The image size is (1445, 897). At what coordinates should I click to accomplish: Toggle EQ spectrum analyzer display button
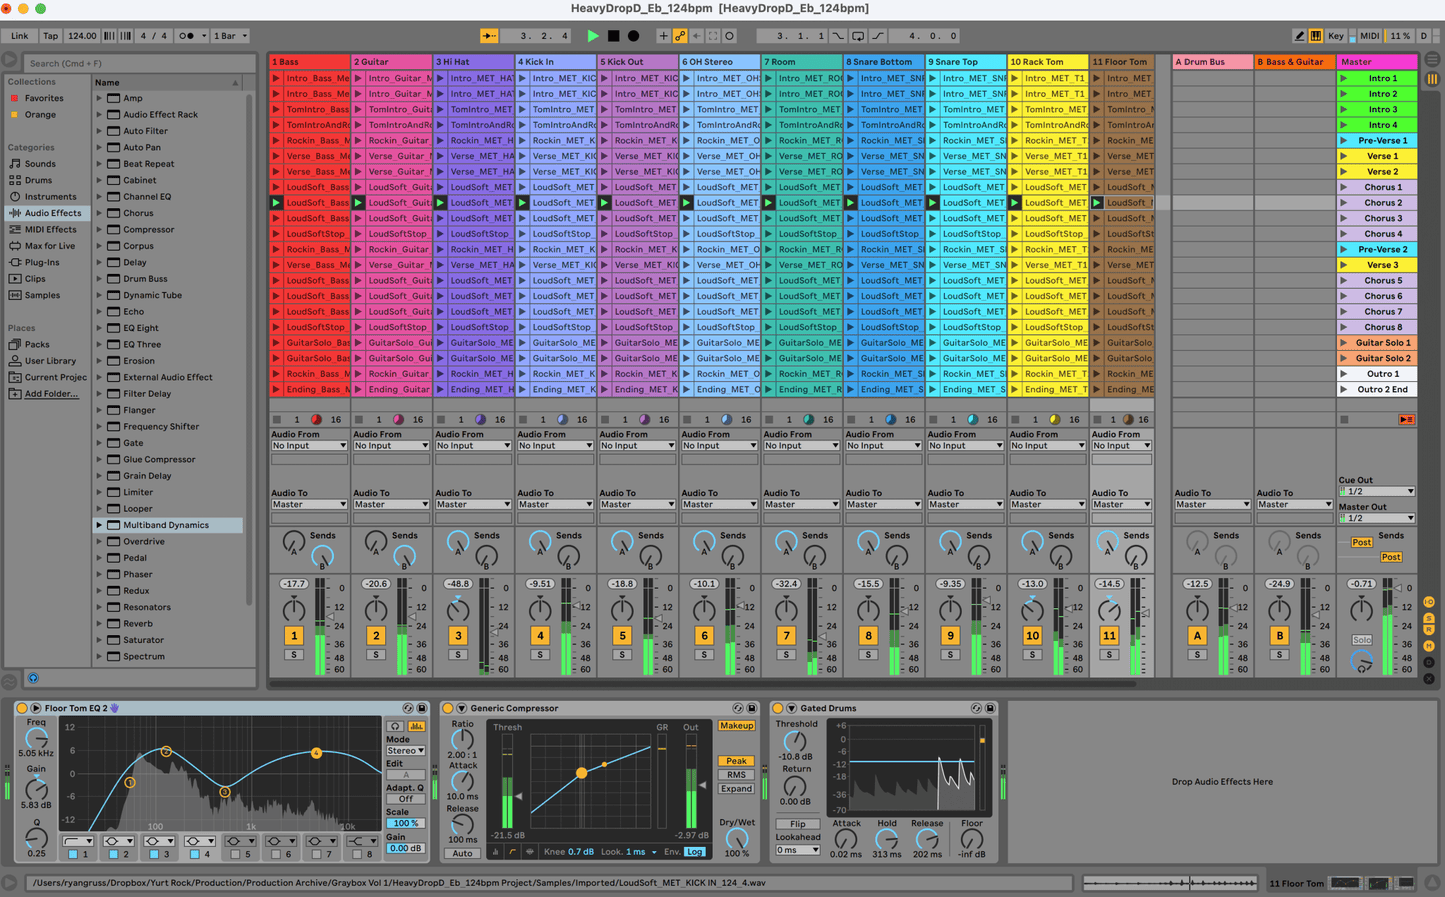(416, 726)
